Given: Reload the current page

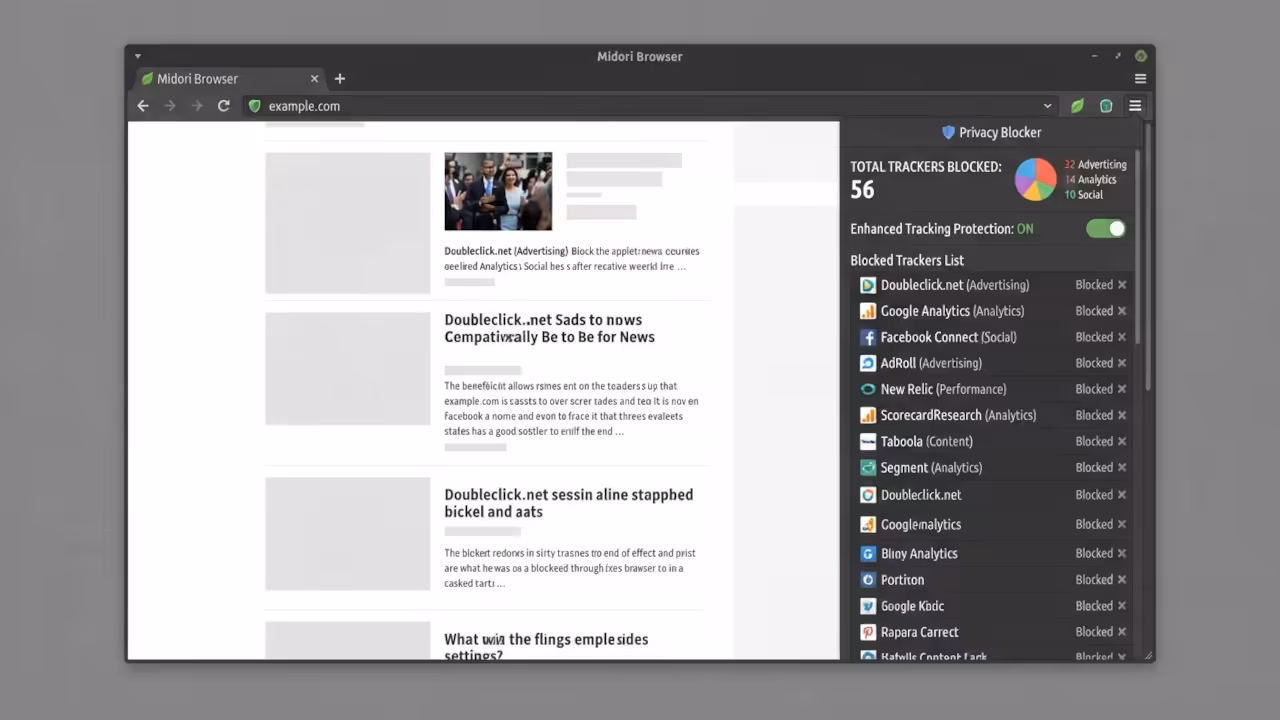Looking at the screenshot, I should (224, 106).
